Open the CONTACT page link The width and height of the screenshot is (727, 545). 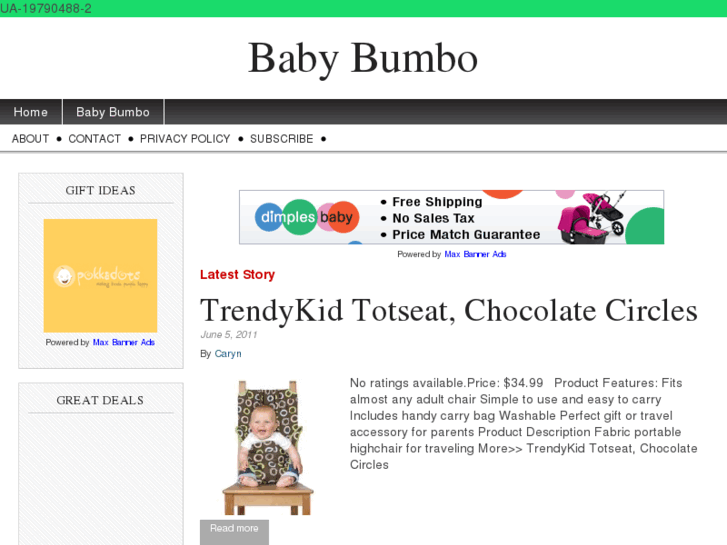[x=94, y=139]
